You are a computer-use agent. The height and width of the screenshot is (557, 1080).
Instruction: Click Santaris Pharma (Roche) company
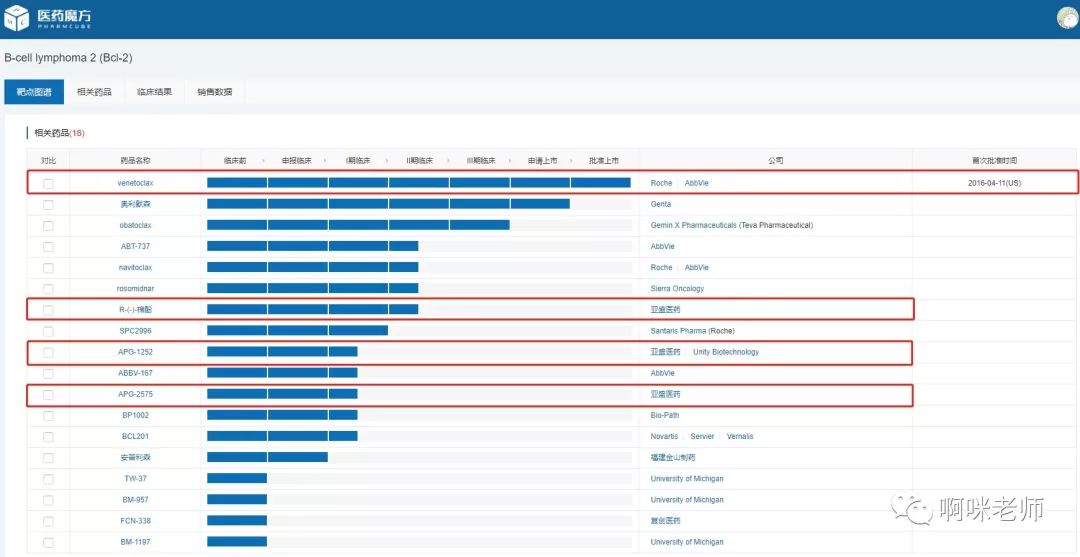[692, 331]
